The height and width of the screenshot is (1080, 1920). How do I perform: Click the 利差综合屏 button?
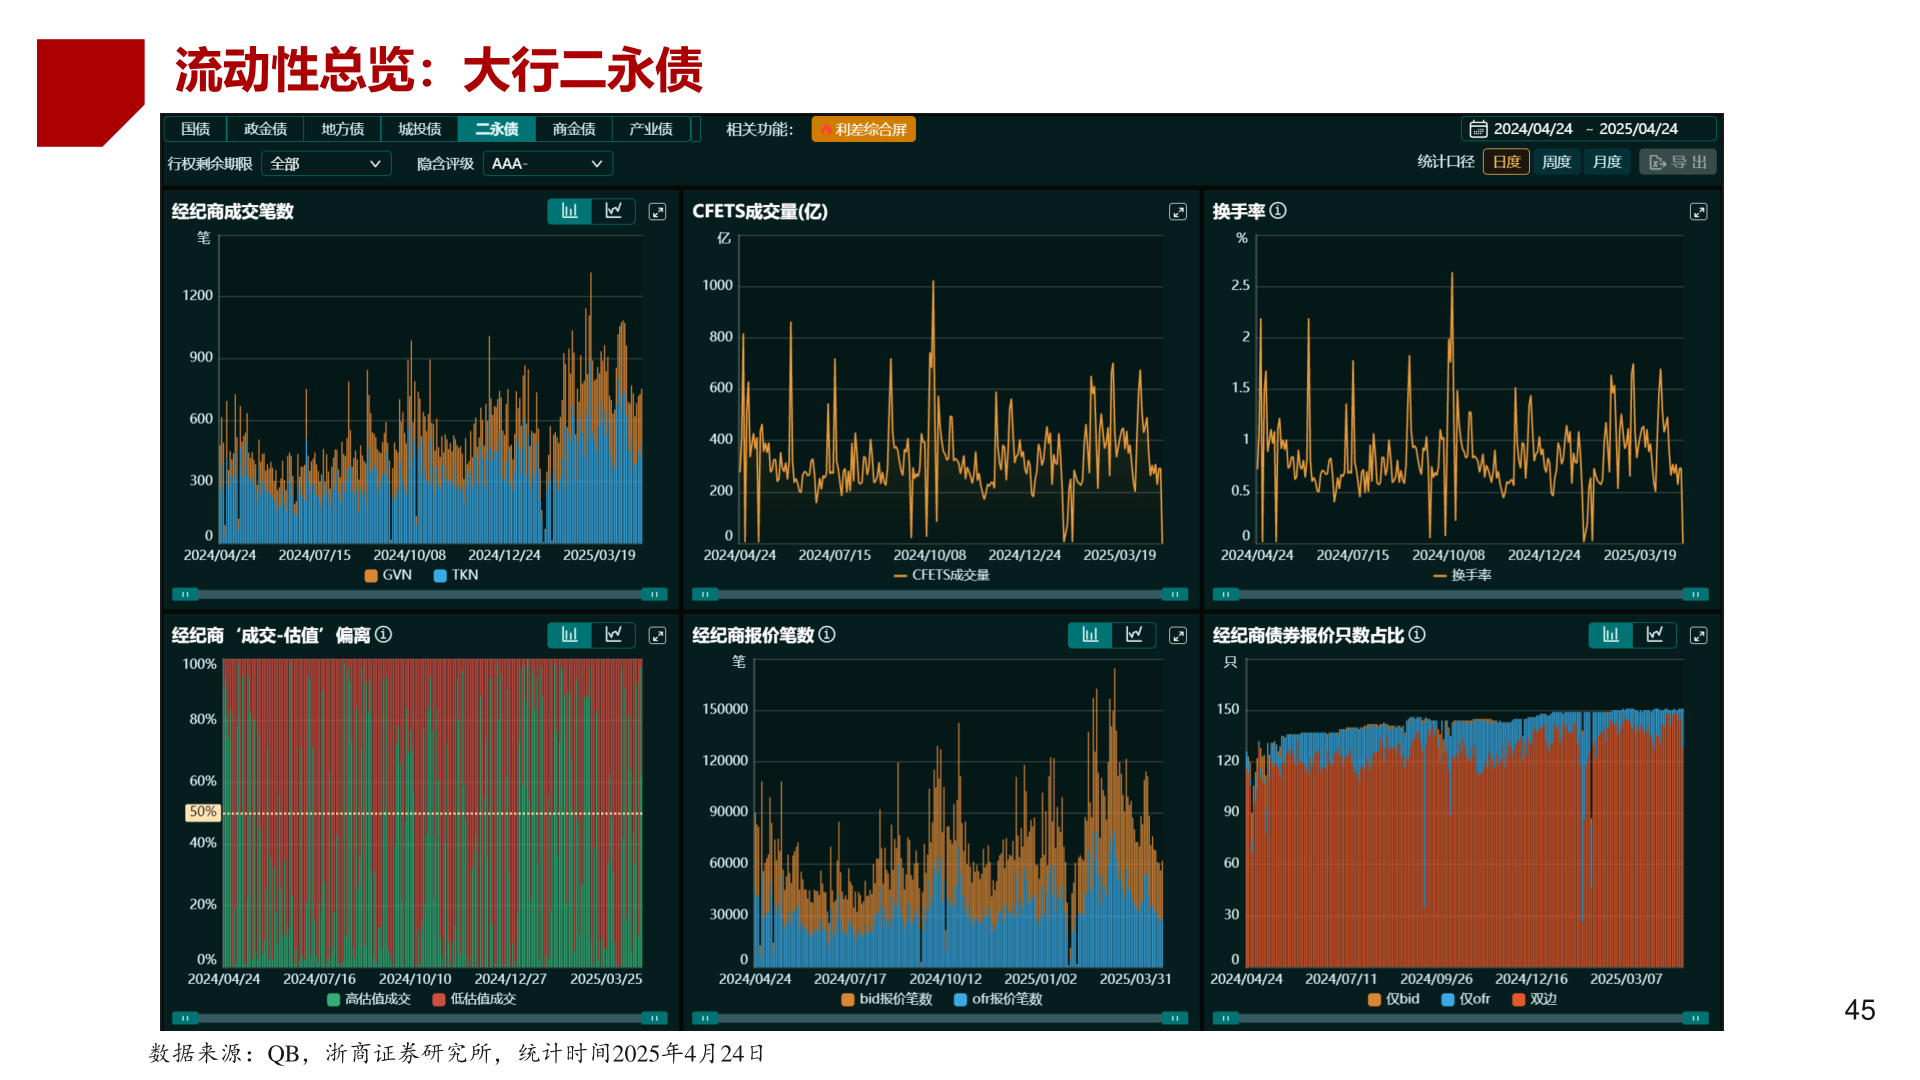click(x=863, y=129)
